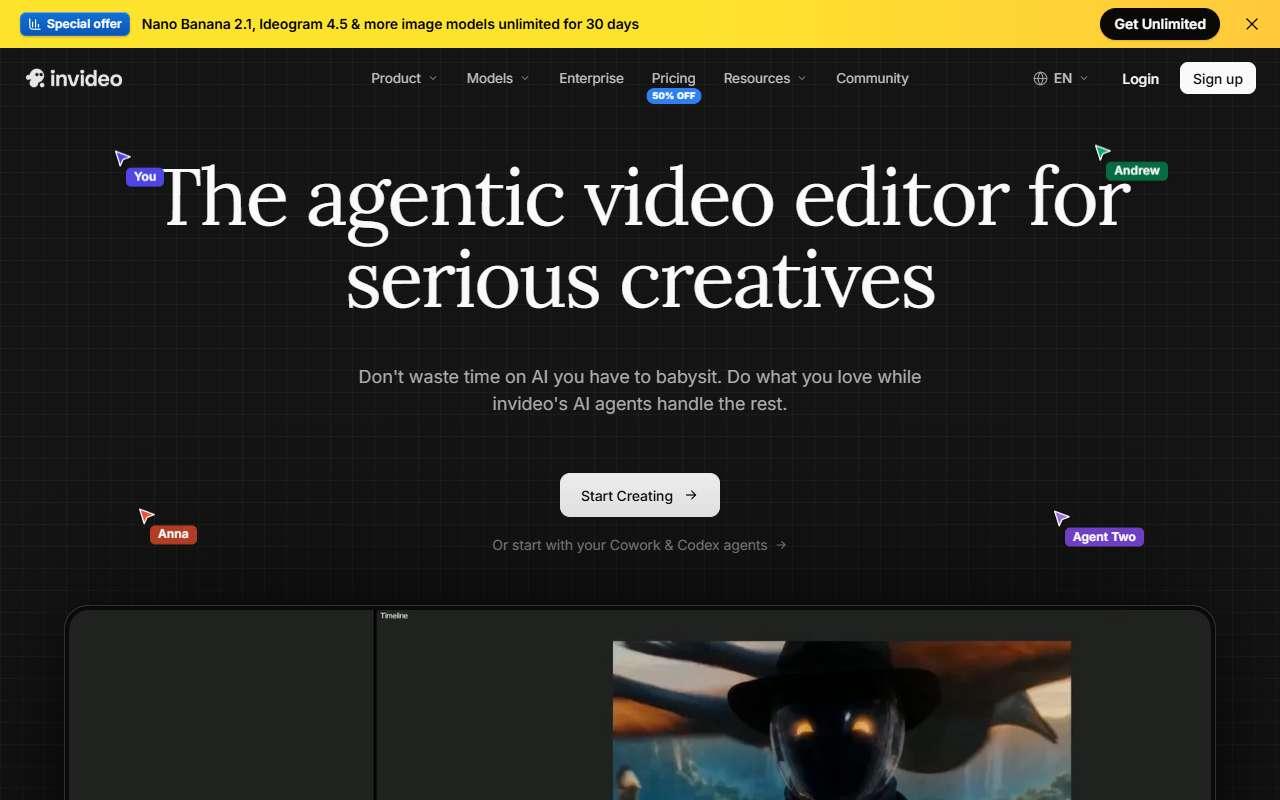
Task: Visit the Community page
Action: 872,78
